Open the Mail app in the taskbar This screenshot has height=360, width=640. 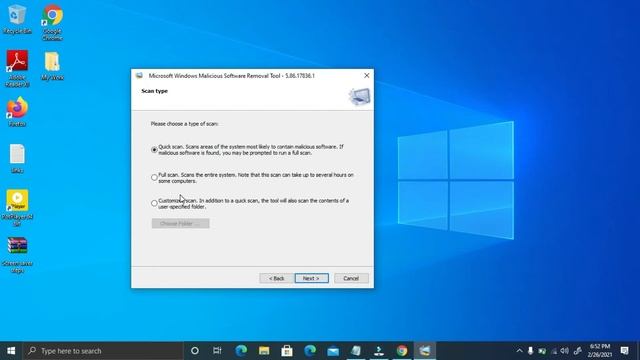[333, 351]
